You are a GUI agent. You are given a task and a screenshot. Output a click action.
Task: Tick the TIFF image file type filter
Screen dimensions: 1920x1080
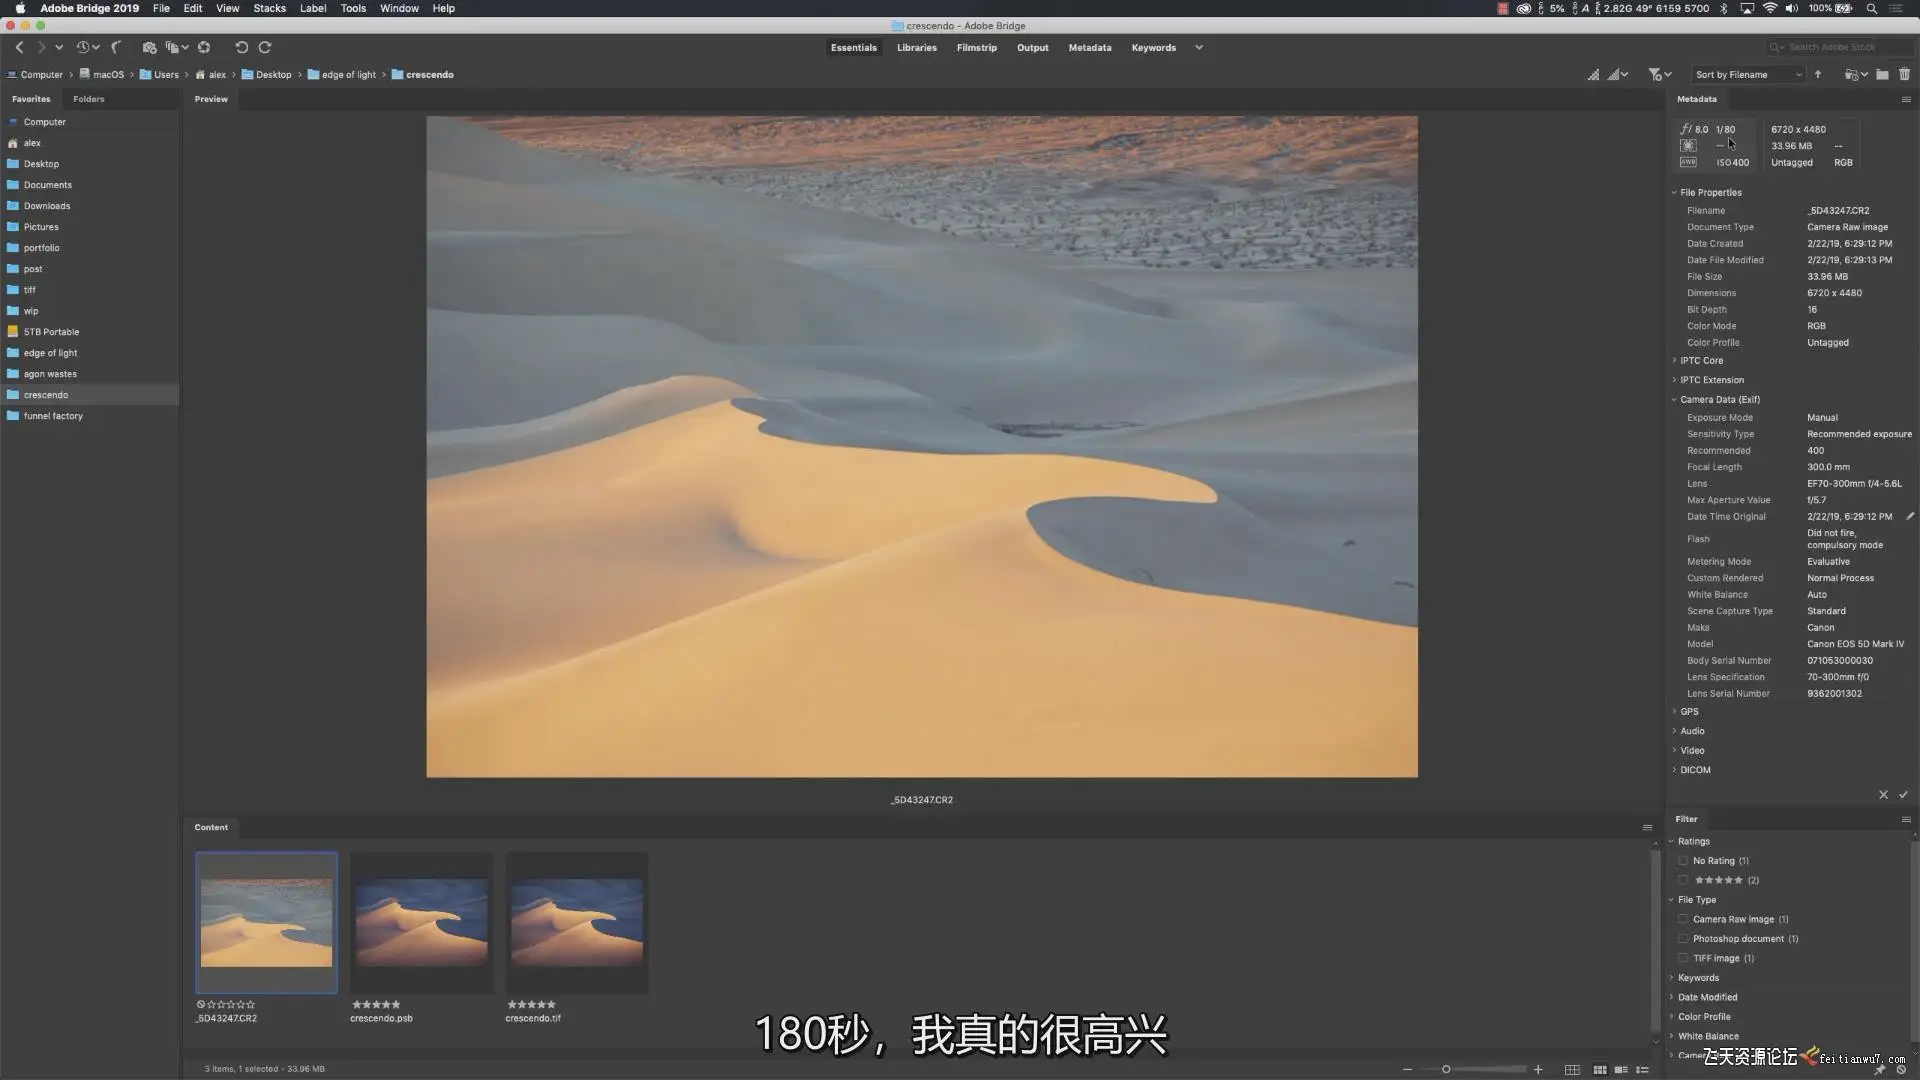point(1683,958)
